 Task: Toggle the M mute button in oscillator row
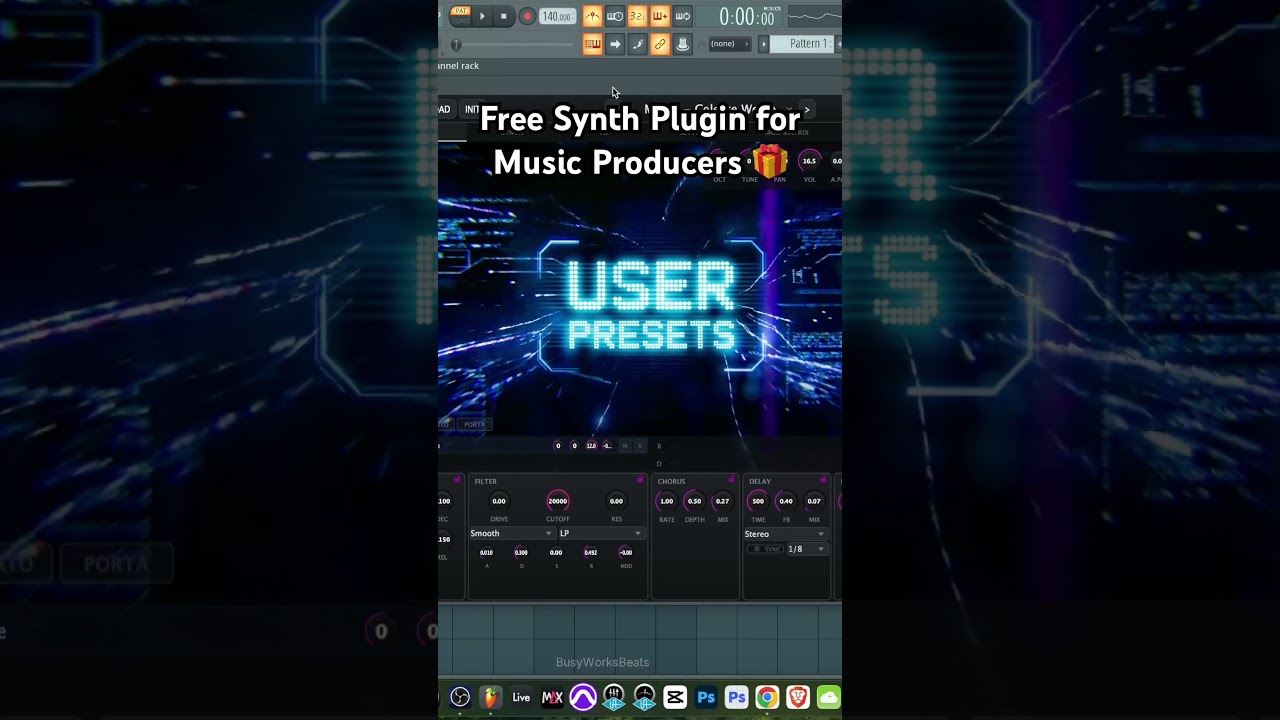pyautogui.click(x=625, y=446)
